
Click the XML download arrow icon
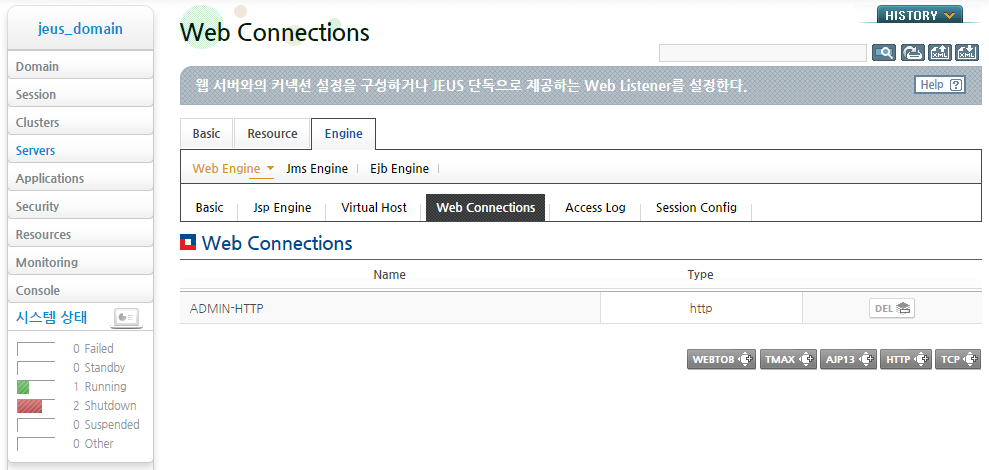[x=967, y=53]
